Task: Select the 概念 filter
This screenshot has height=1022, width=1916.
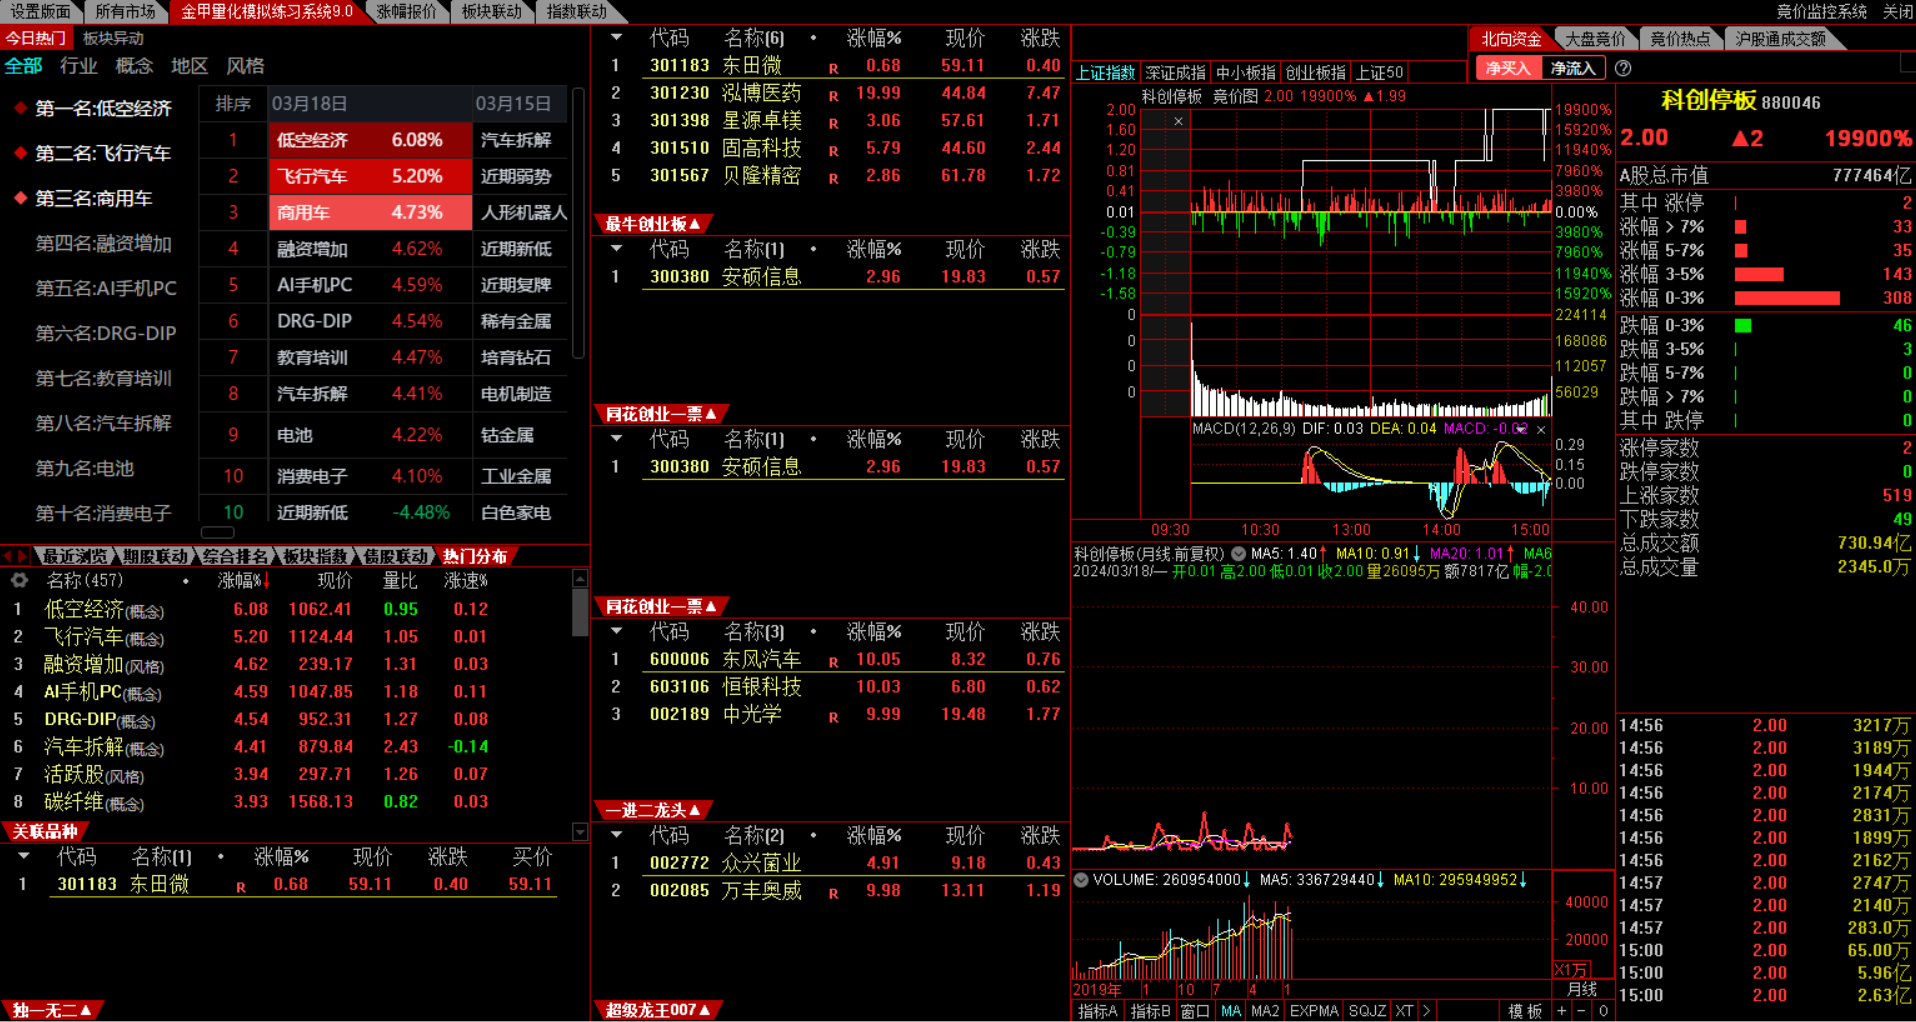Action: pyautogui.click(x=134, y=66)
